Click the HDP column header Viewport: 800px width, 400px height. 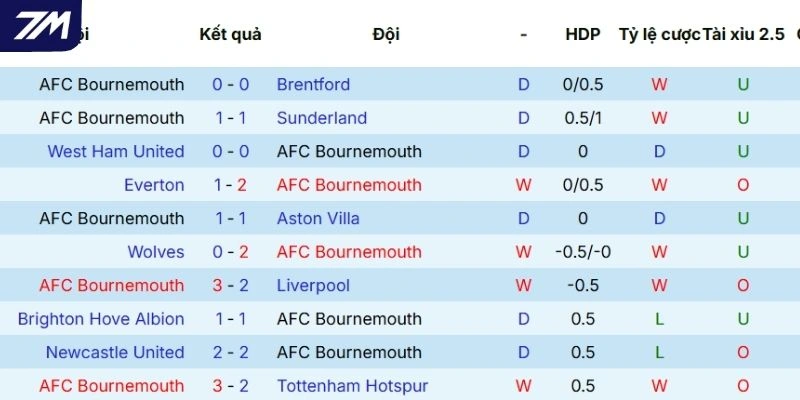click(x=582, y=34)
